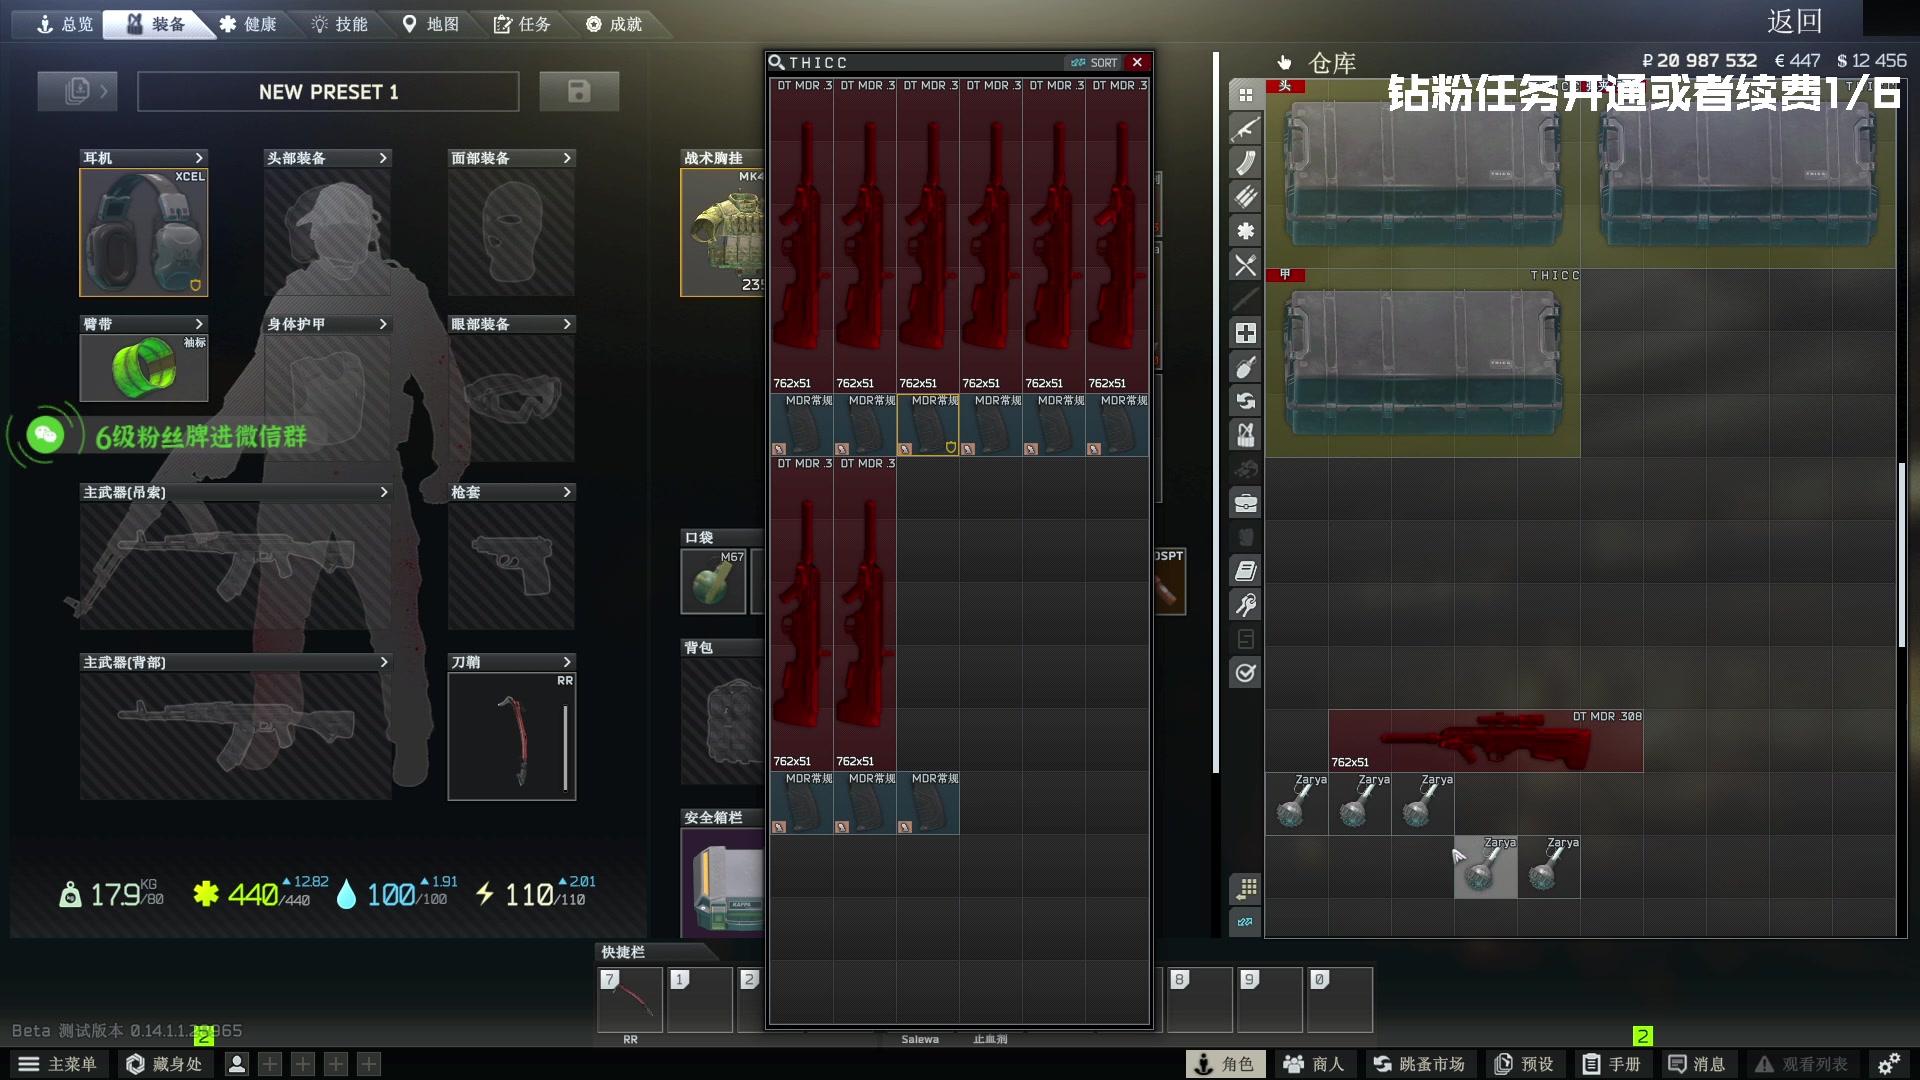This screenshot has width=1920, height=1080.
Task: Open the 总览 overview tab
Action: (x=64, y=24)
